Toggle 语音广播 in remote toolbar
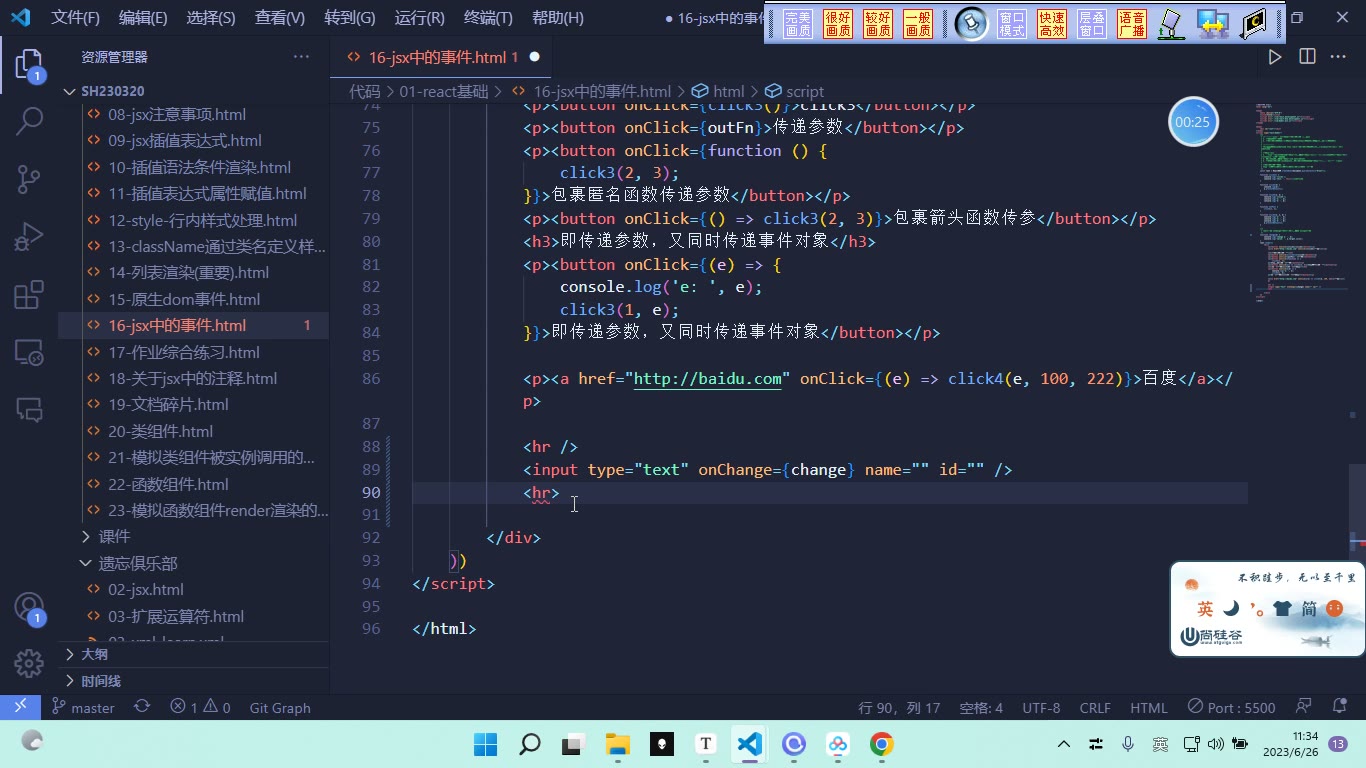Viewport: 1366px width, 768px height. (1132, 24)
